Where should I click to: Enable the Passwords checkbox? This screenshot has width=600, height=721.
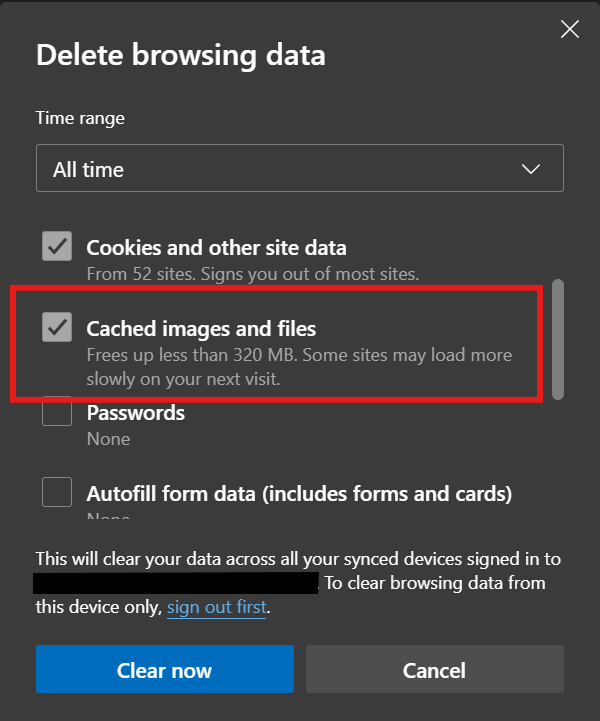click(57, 411)
